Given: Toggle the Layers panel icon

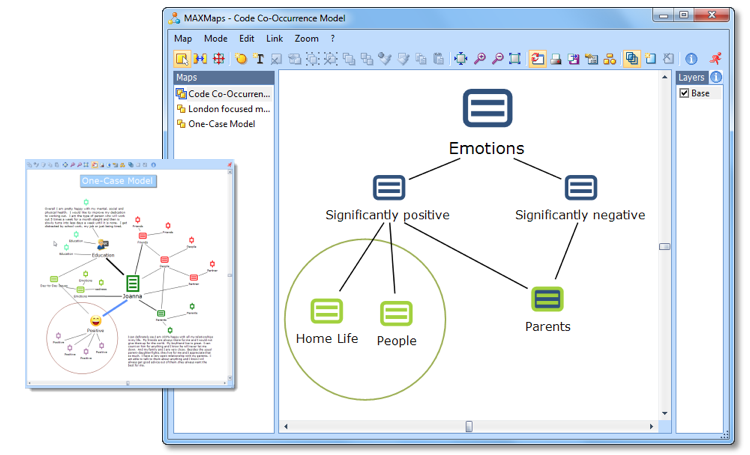Looking at the screenshot, I should pos(632,59).
